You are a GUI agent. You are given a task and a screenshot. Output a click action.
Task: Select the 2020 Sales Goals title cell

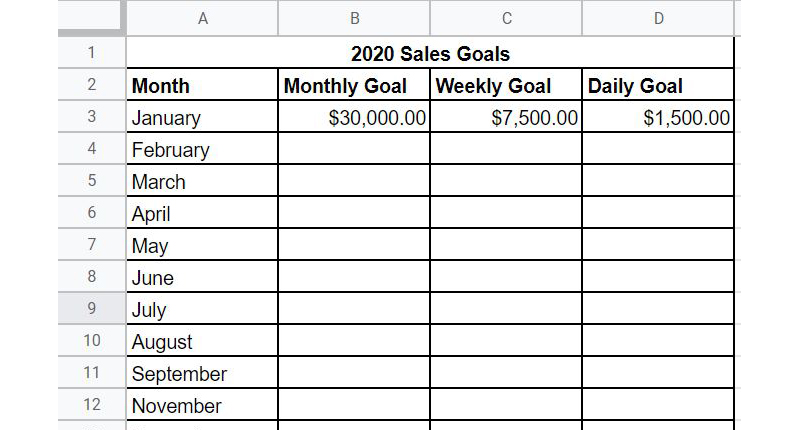click(430, 53)
